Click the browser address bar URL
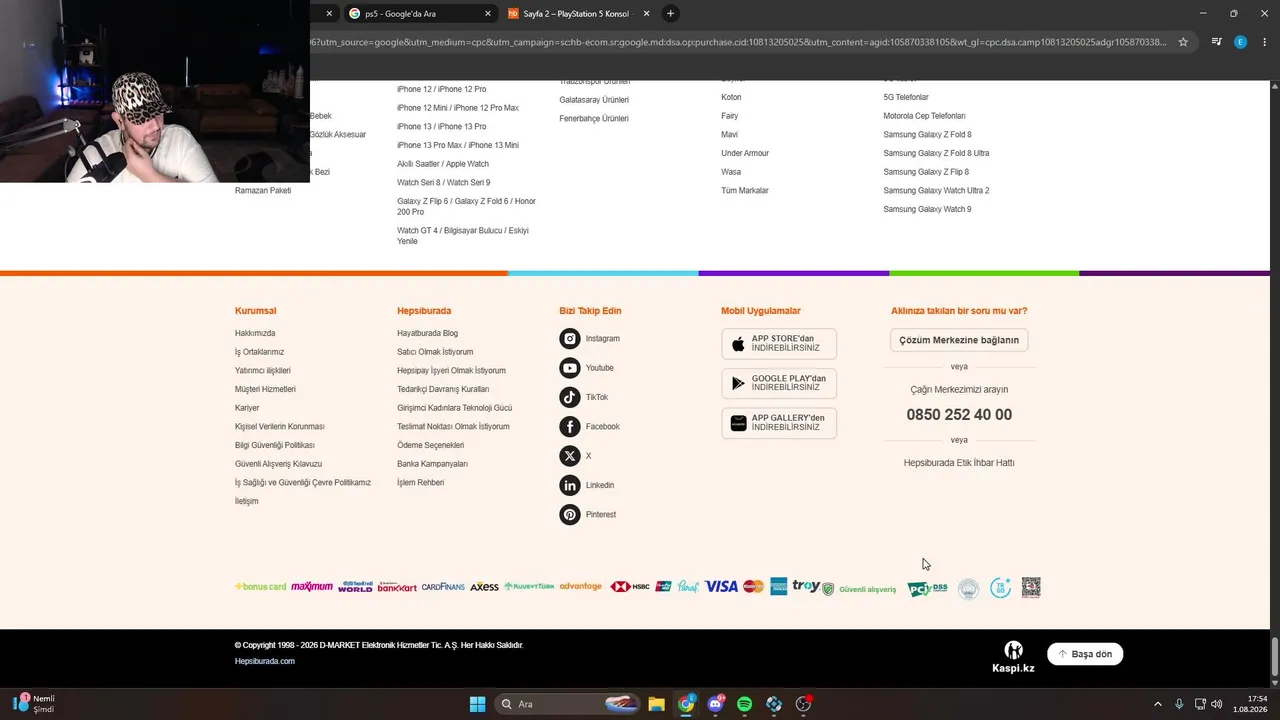The width and height of the screenshot is (1280, 720). [740, 42]
